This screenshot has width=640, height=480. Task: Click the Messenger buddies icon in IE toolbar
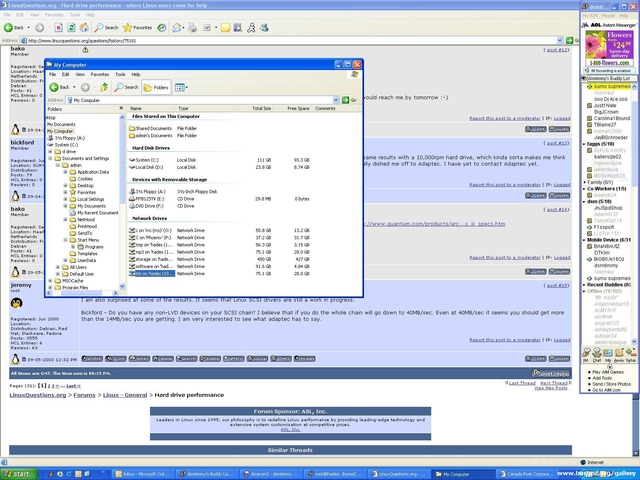click(x=264, y=28)
